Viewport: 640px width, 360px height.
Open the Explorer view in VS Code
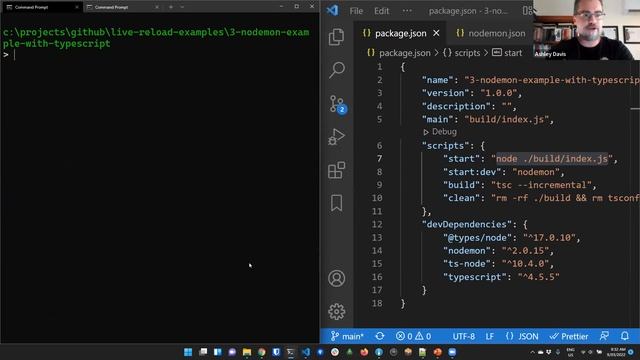(x=336, y=37)
